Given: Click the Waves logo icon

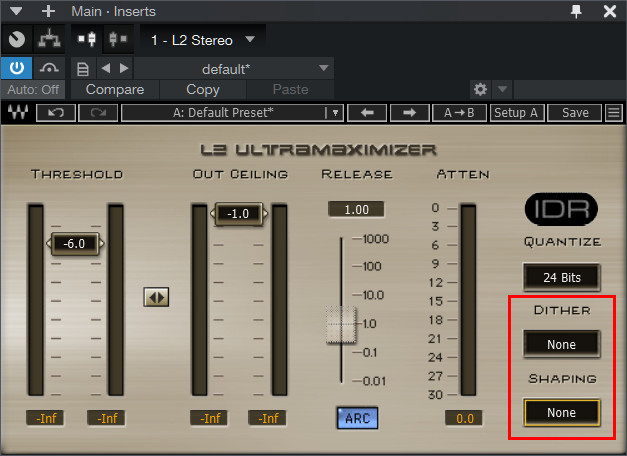Looking at the screenshot, I should (x=18, y=112).
